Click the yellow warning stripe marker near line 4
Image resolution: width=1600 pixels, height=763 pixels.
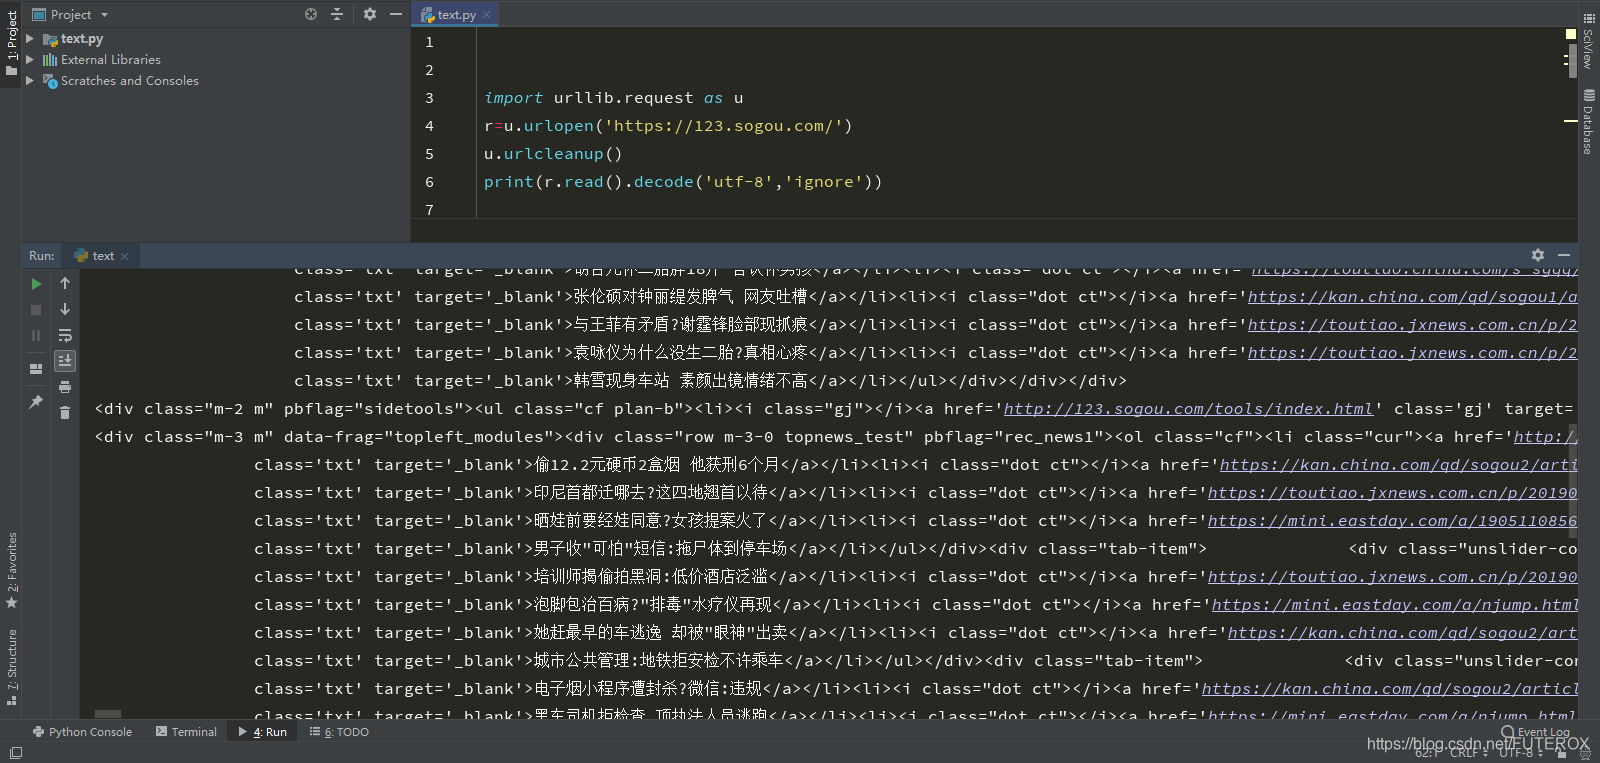pos(1570,121)
